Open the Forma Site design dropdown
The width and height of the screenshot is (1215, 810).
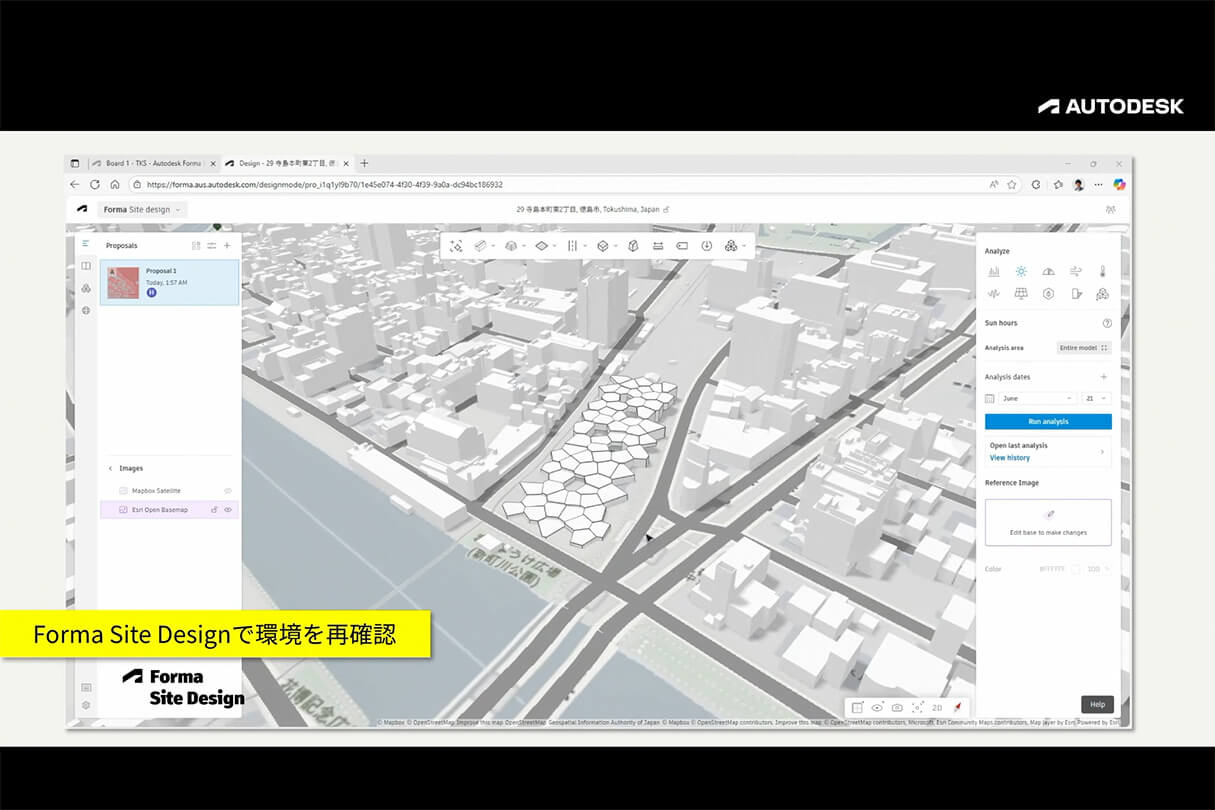[x=142, y=209]
